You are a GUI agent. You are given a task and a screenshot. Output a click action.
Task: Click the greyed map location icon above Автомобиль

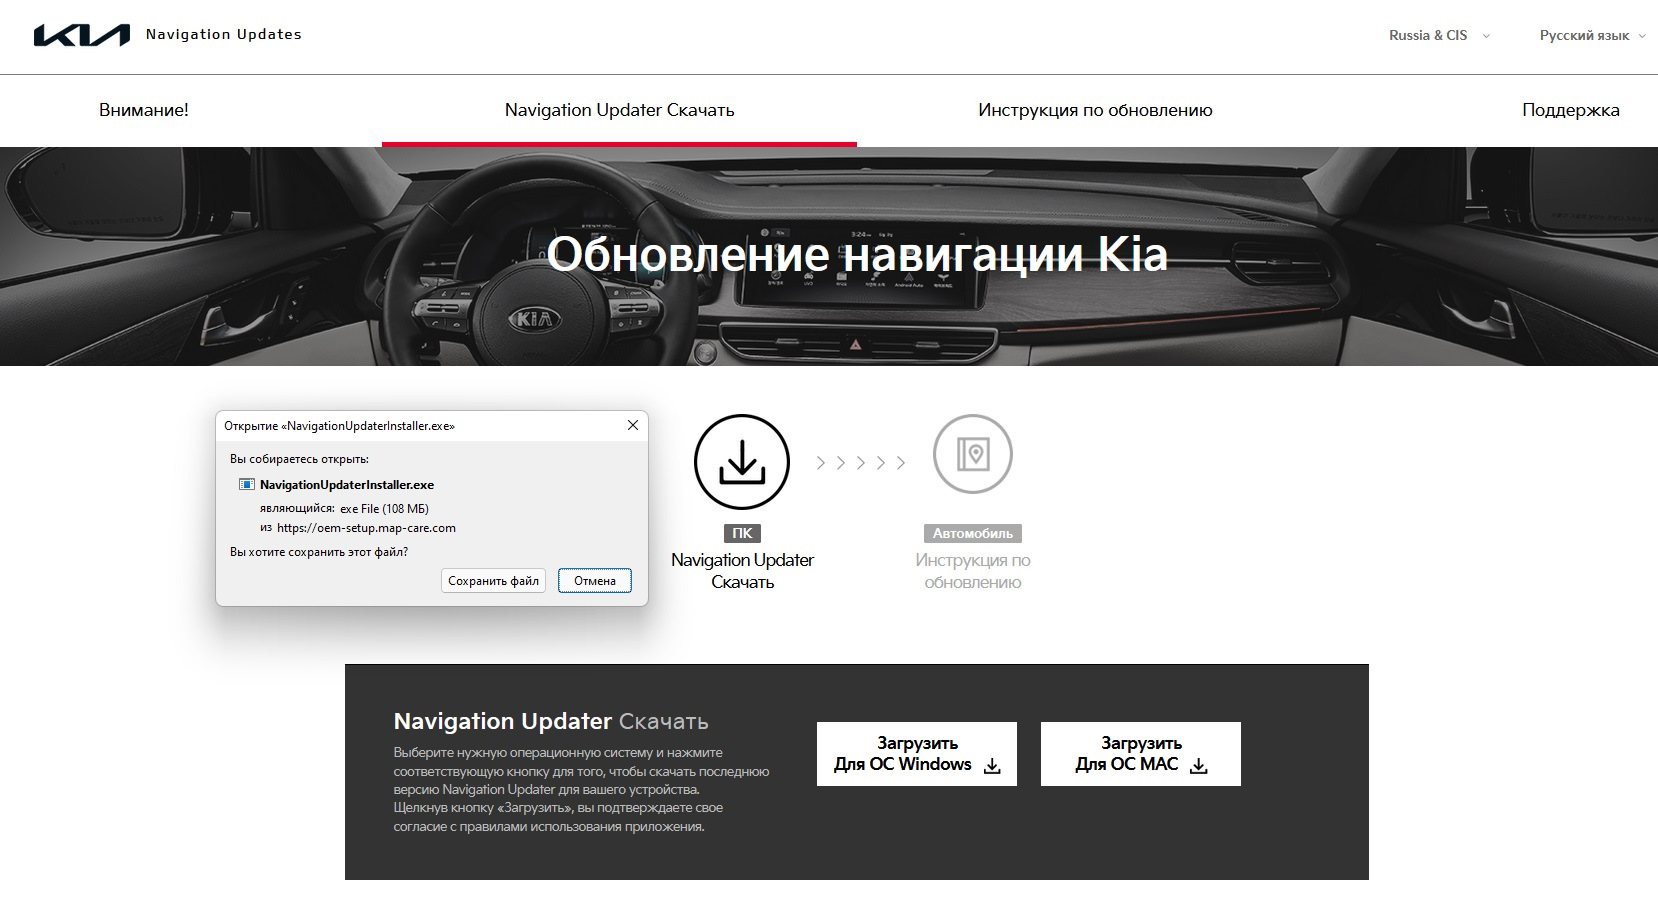pyautogui.click(x=973, y=454)
